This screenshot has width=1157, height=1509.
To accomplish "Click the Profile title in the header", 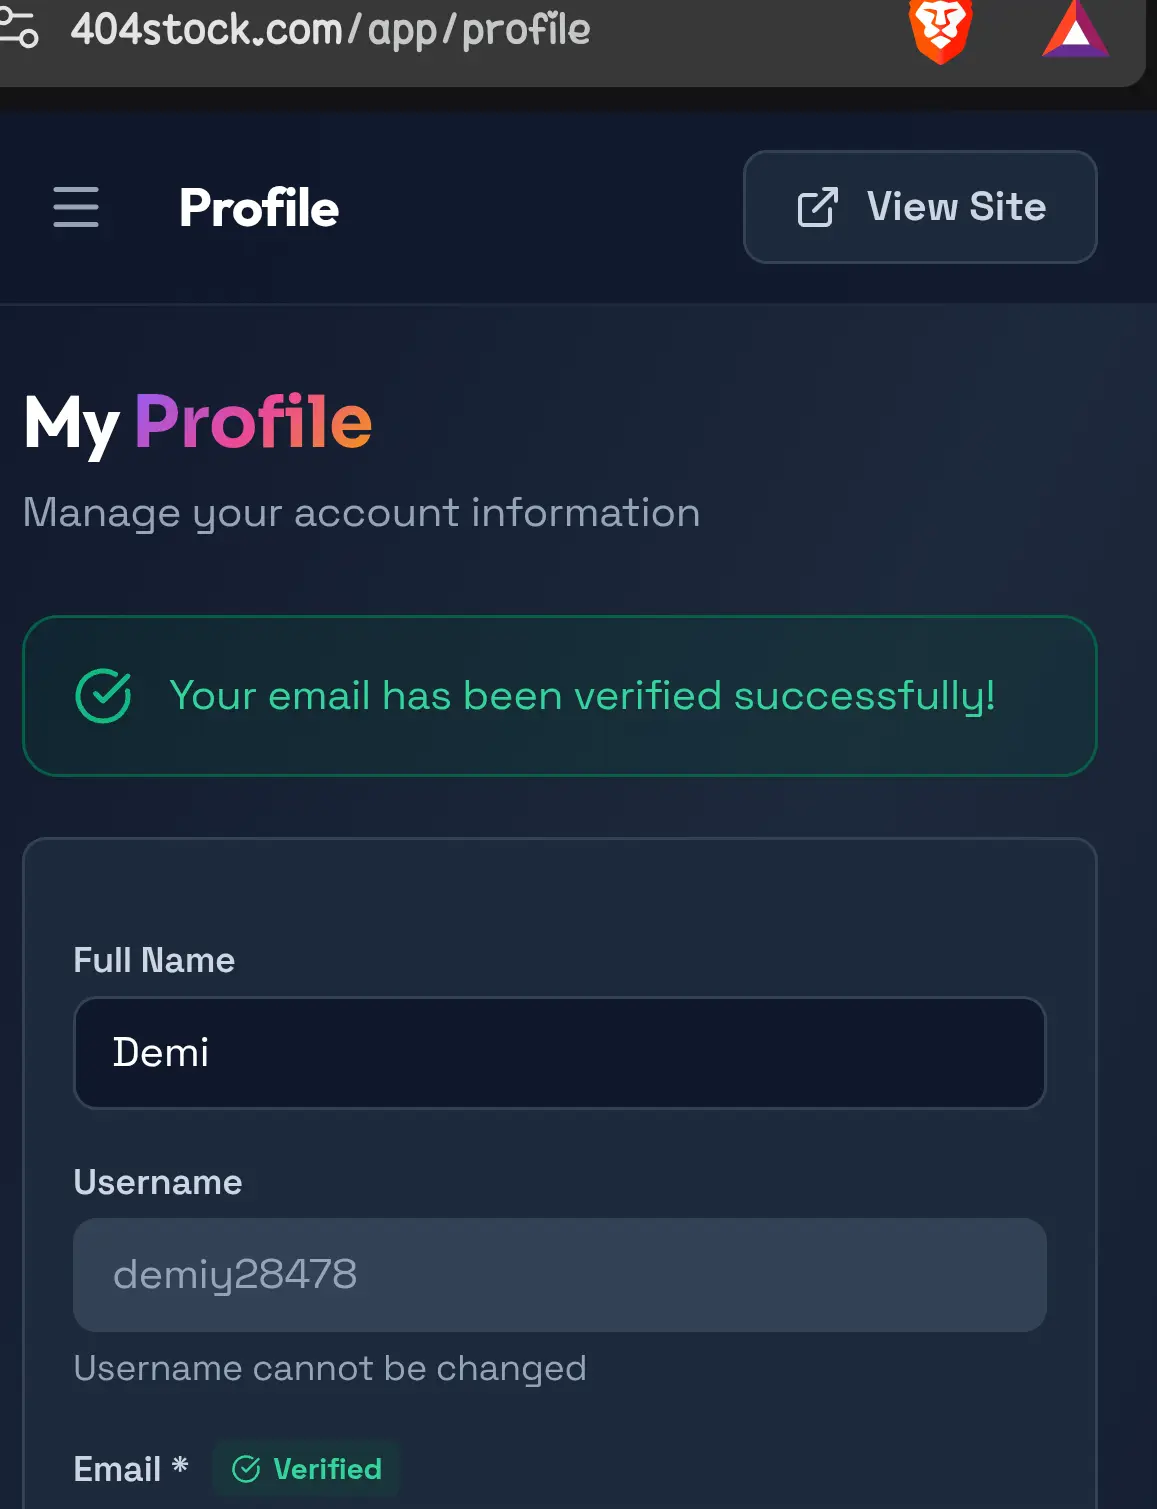I will [x=259, y=208].
